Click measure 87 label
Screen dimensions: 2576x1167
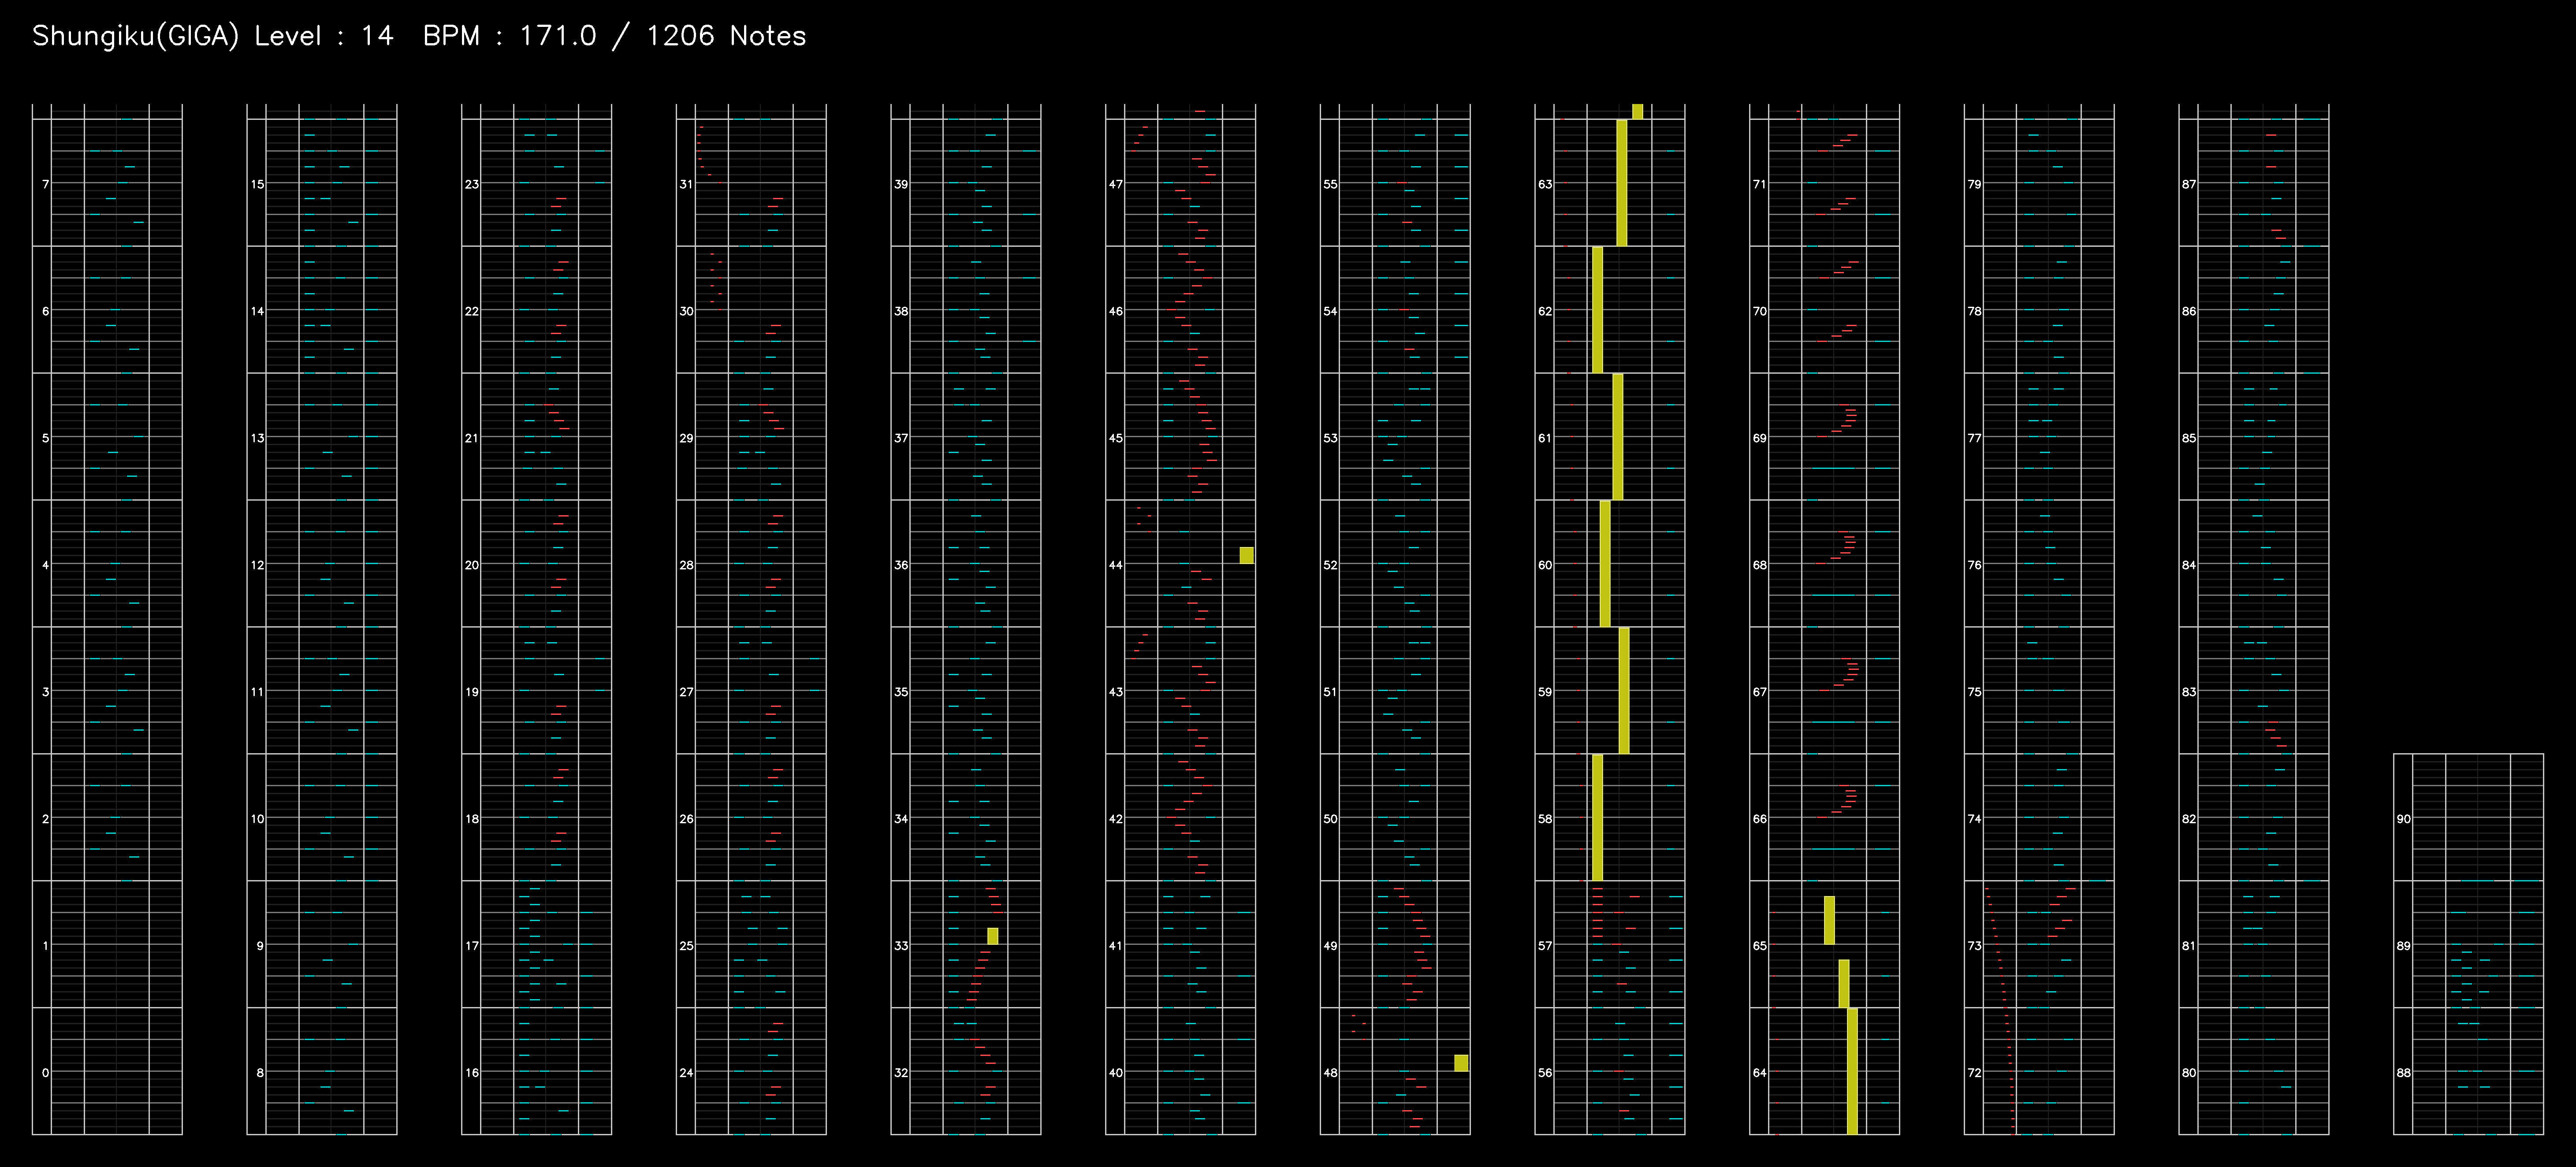pos(2190,184)
